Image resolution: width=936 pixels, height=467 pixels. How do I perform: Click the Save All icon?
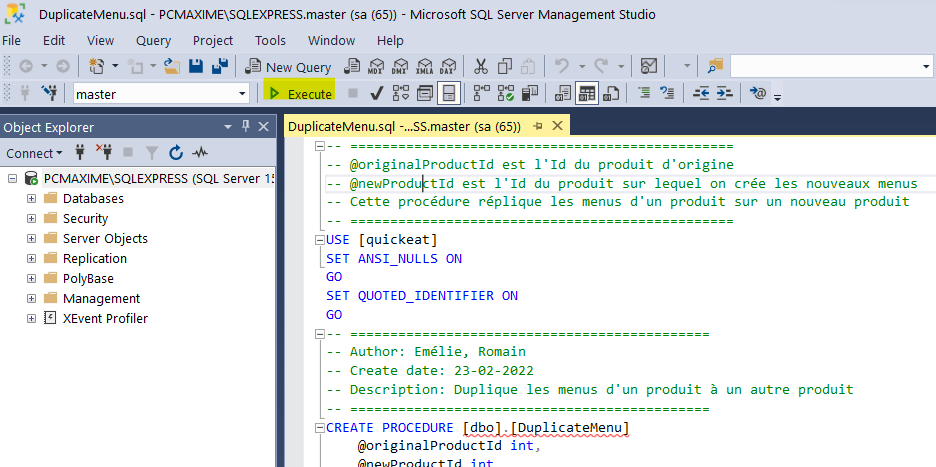coord(220,66)
